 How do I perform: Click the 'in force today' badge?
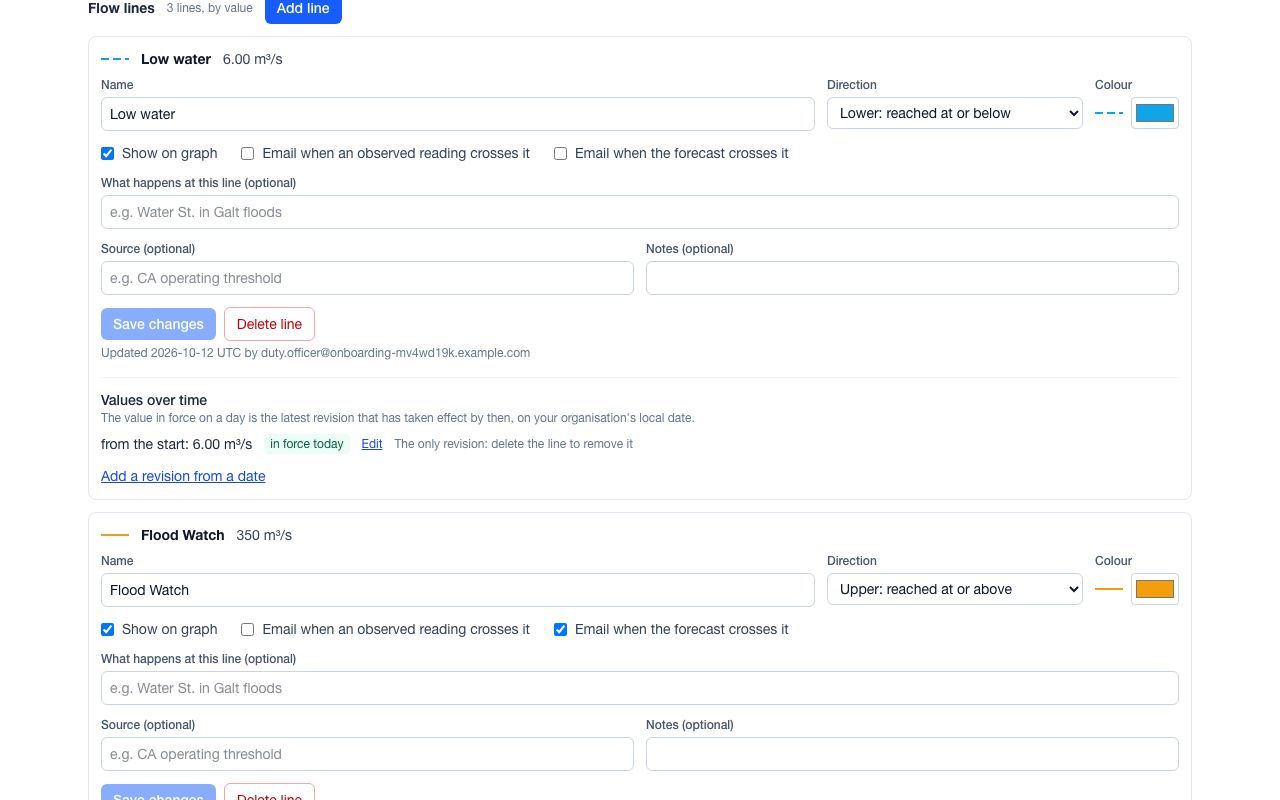click(x=307, y=444)
